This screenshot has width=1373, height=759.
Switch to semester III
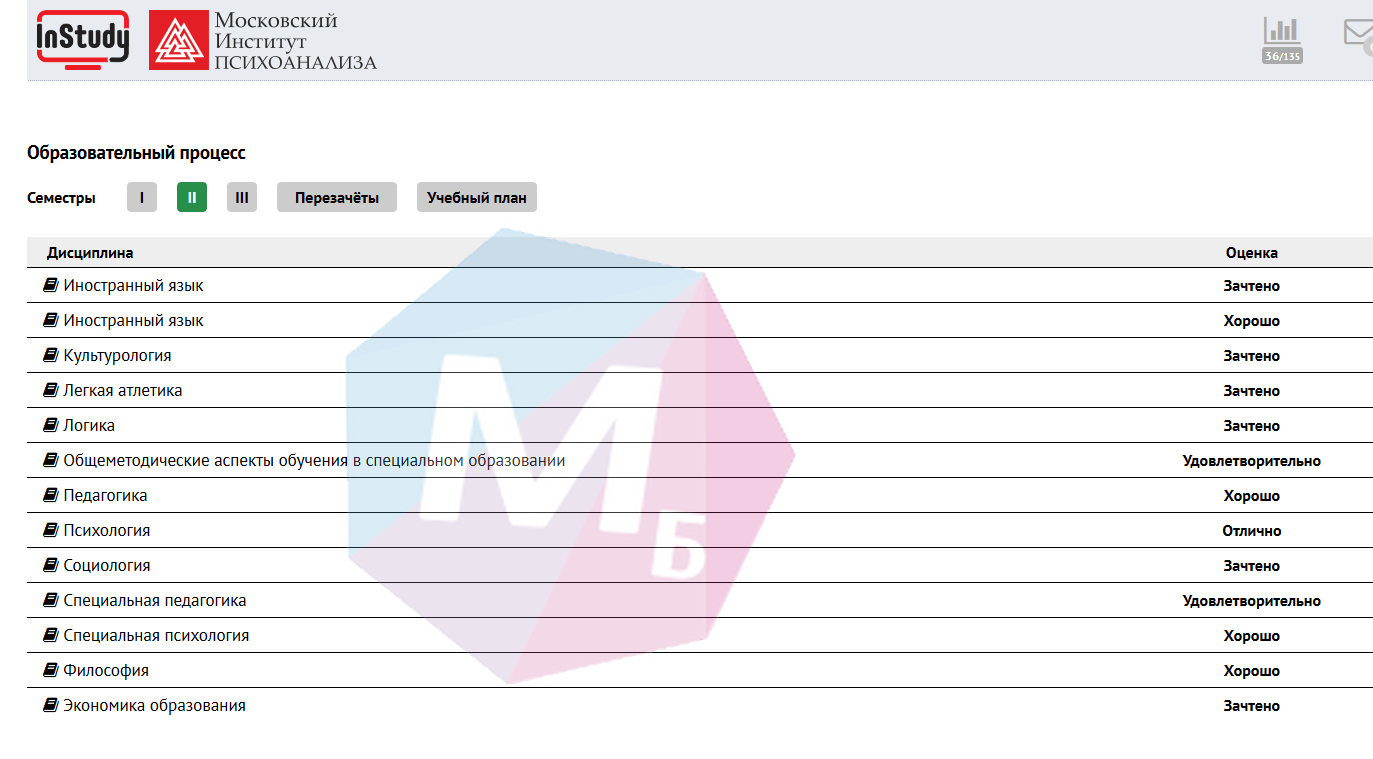(x=242, y=198)
